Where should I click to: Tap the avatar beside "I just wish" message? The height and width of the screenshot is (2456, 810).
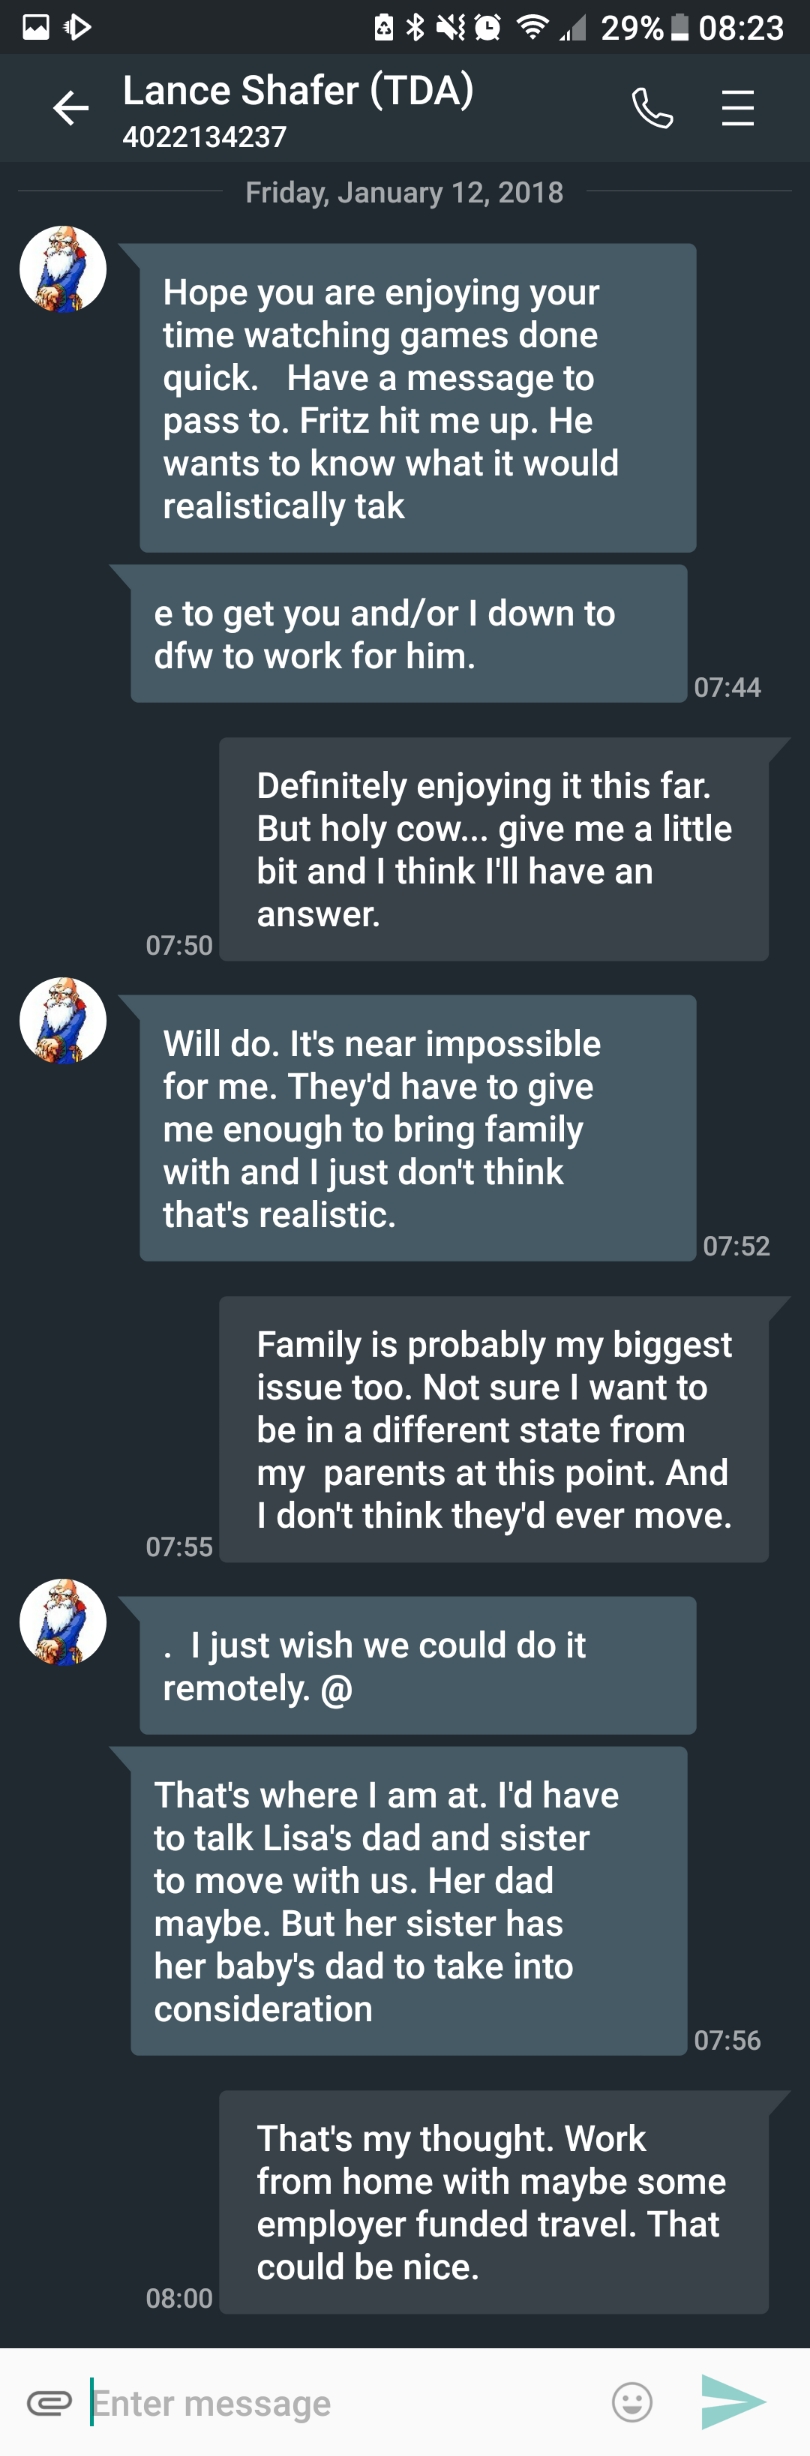(x=63, y=1622)
